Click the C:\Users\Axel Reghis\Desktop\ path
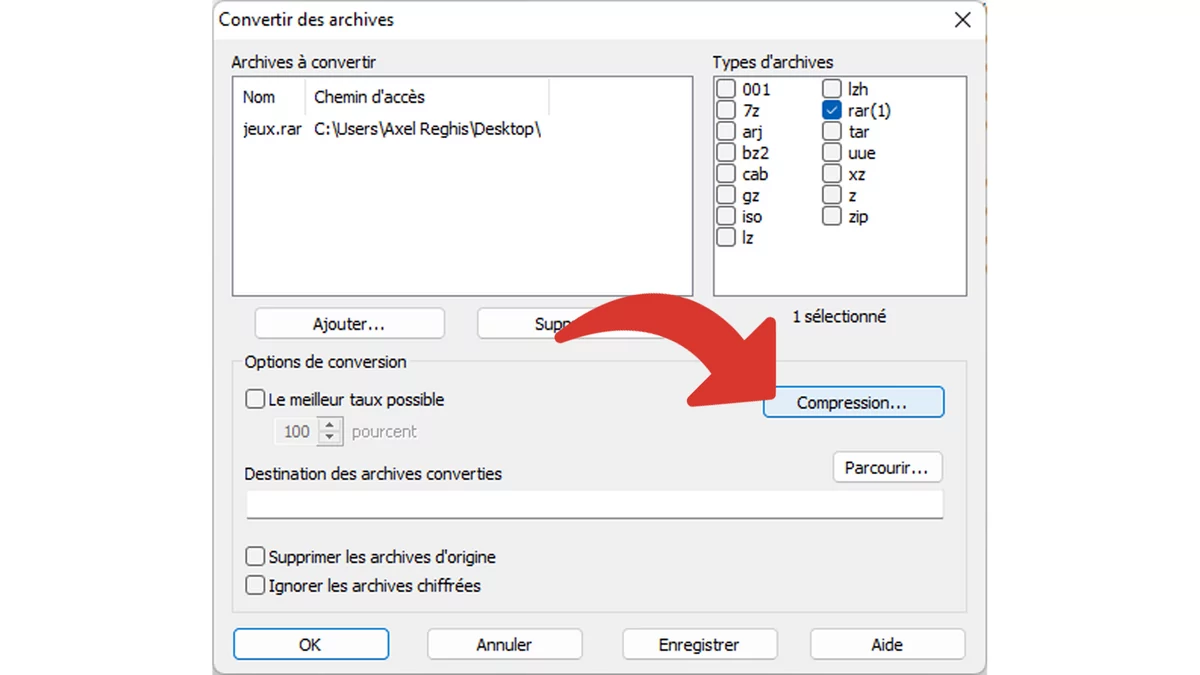The width and height of the screenshot is (1200, 675). tap(427, 129)
